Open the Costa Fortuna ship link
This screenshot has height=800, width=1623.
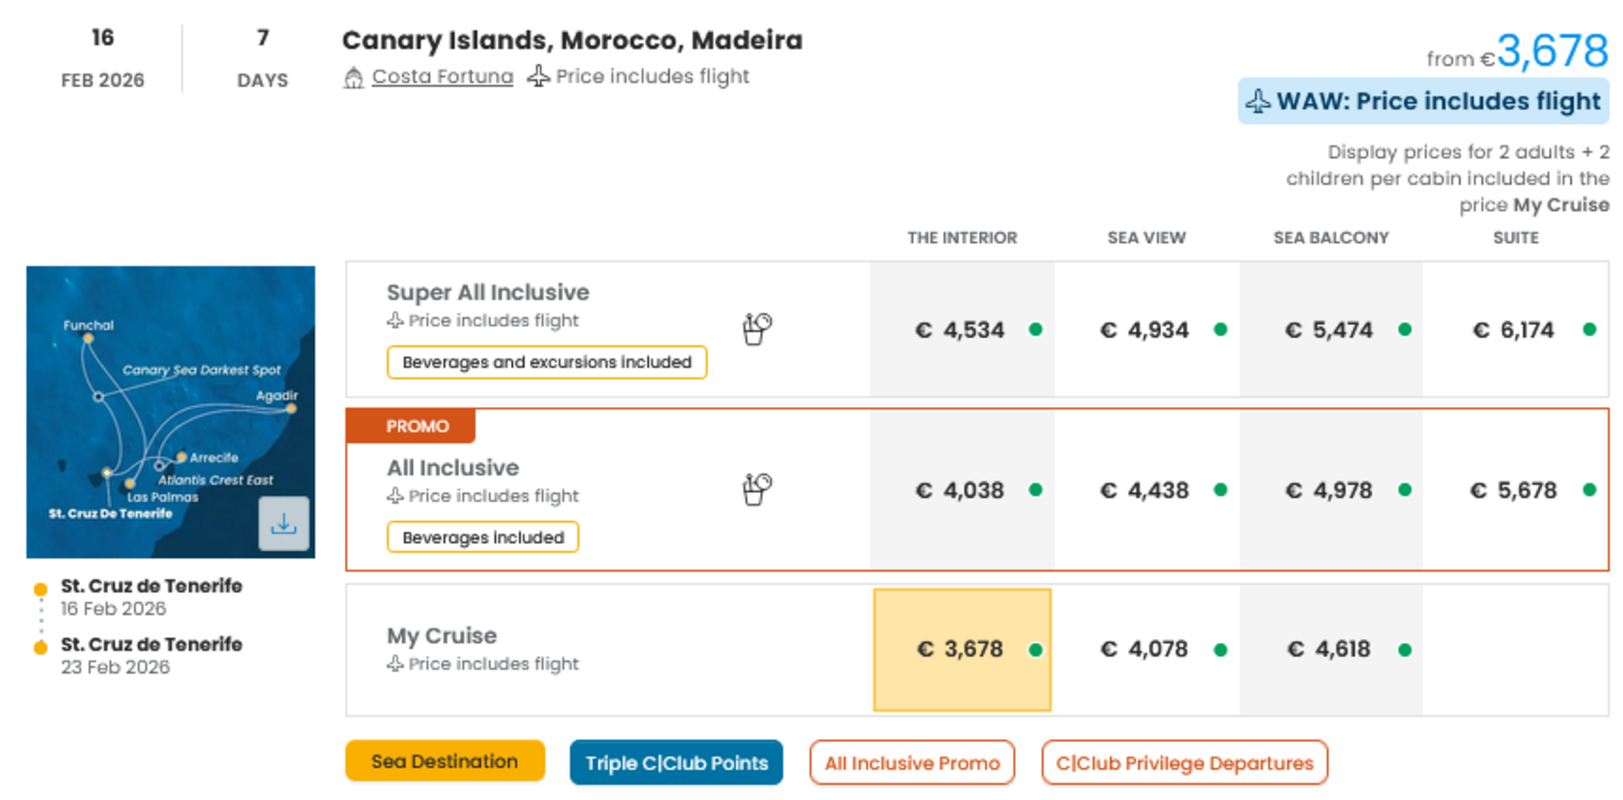[x=442, y=77]
